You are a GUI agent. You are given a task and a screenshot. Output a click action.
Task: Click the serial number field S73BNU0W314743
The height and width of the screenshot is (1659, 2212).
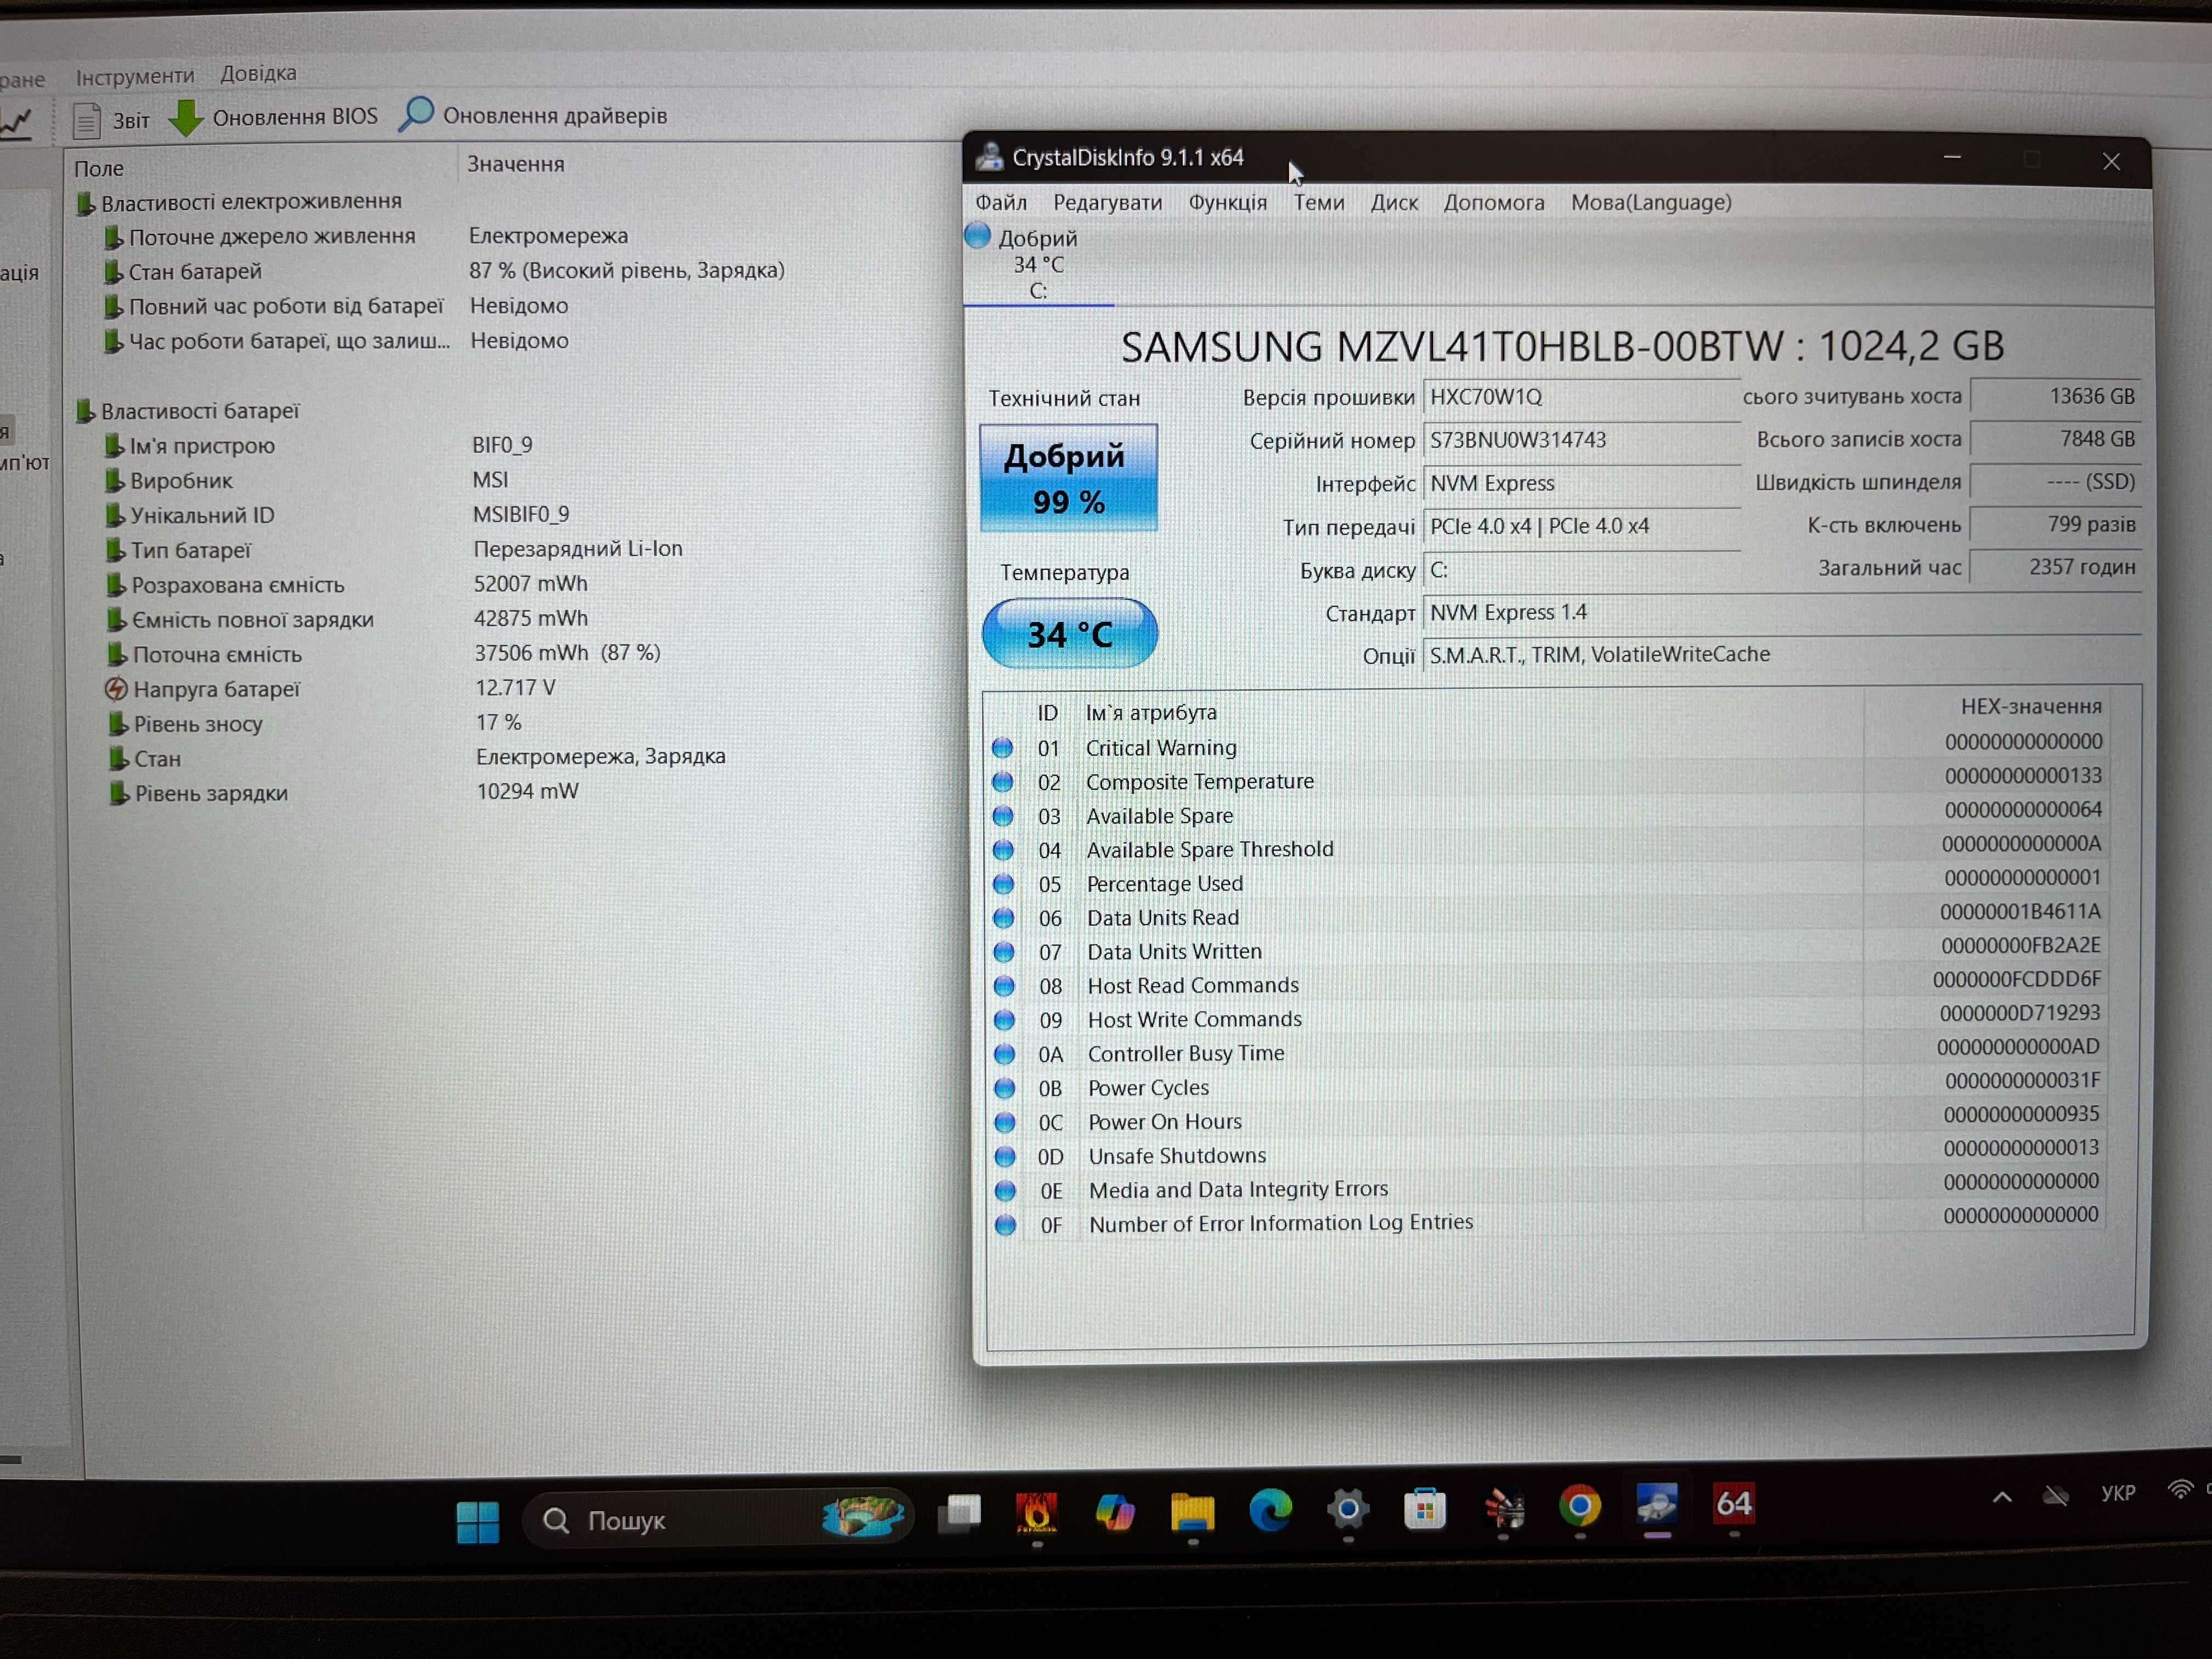(x=1581, y=440)
